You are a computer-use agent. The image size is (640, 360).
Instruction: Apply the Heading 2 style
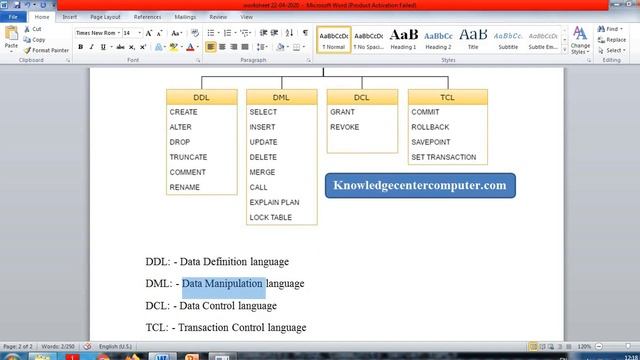(438, 40)
